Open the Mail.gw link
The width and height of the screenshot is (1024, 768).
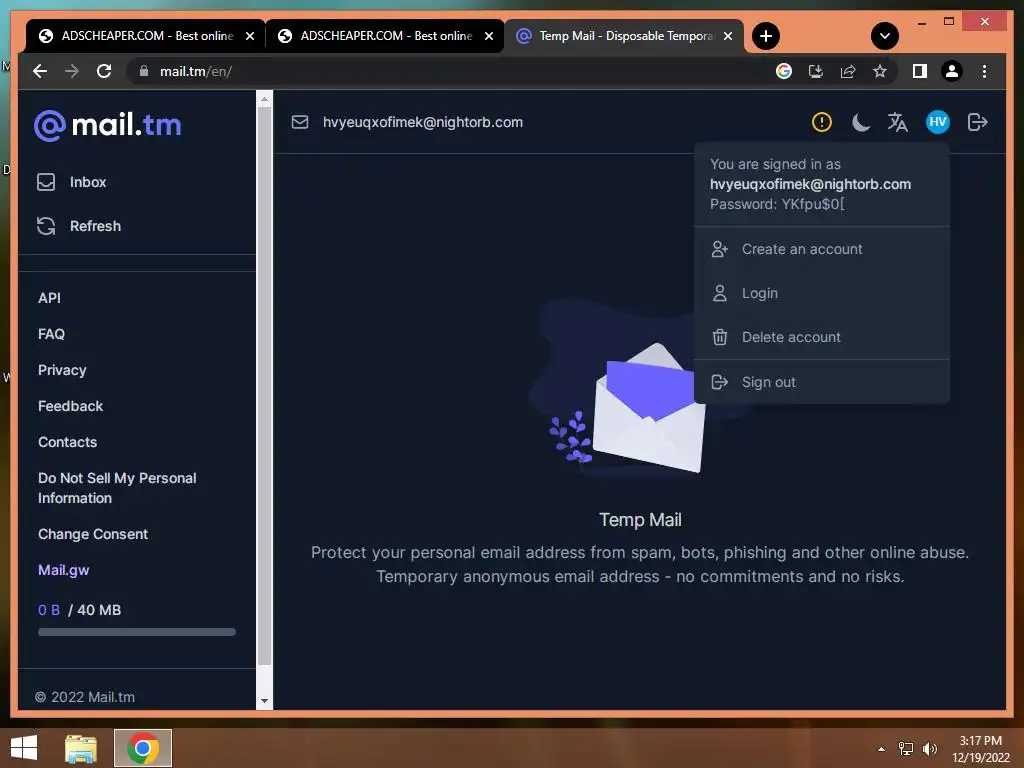pyautogui.click(x=63, y=570)
